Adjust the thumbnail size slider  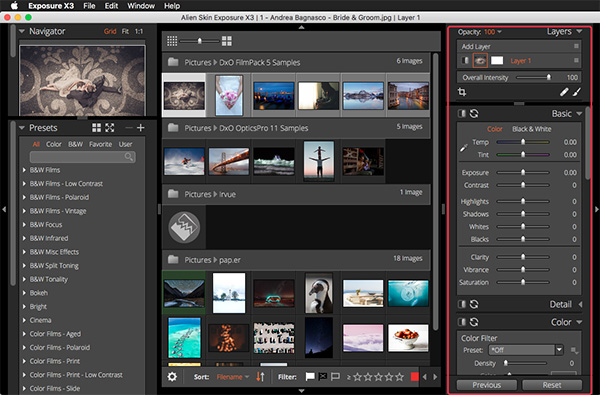(x=199, y=41)
